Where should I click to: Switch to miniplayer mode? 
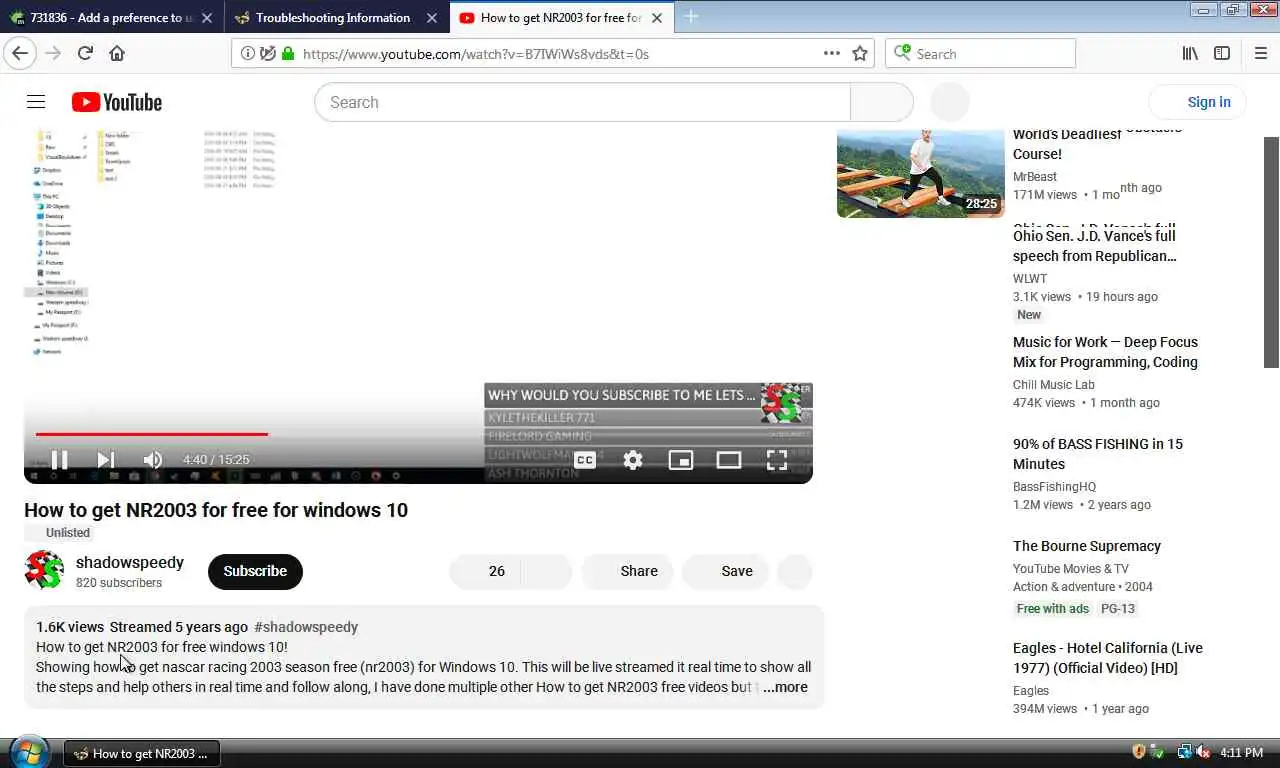click(x=681, y=460)
